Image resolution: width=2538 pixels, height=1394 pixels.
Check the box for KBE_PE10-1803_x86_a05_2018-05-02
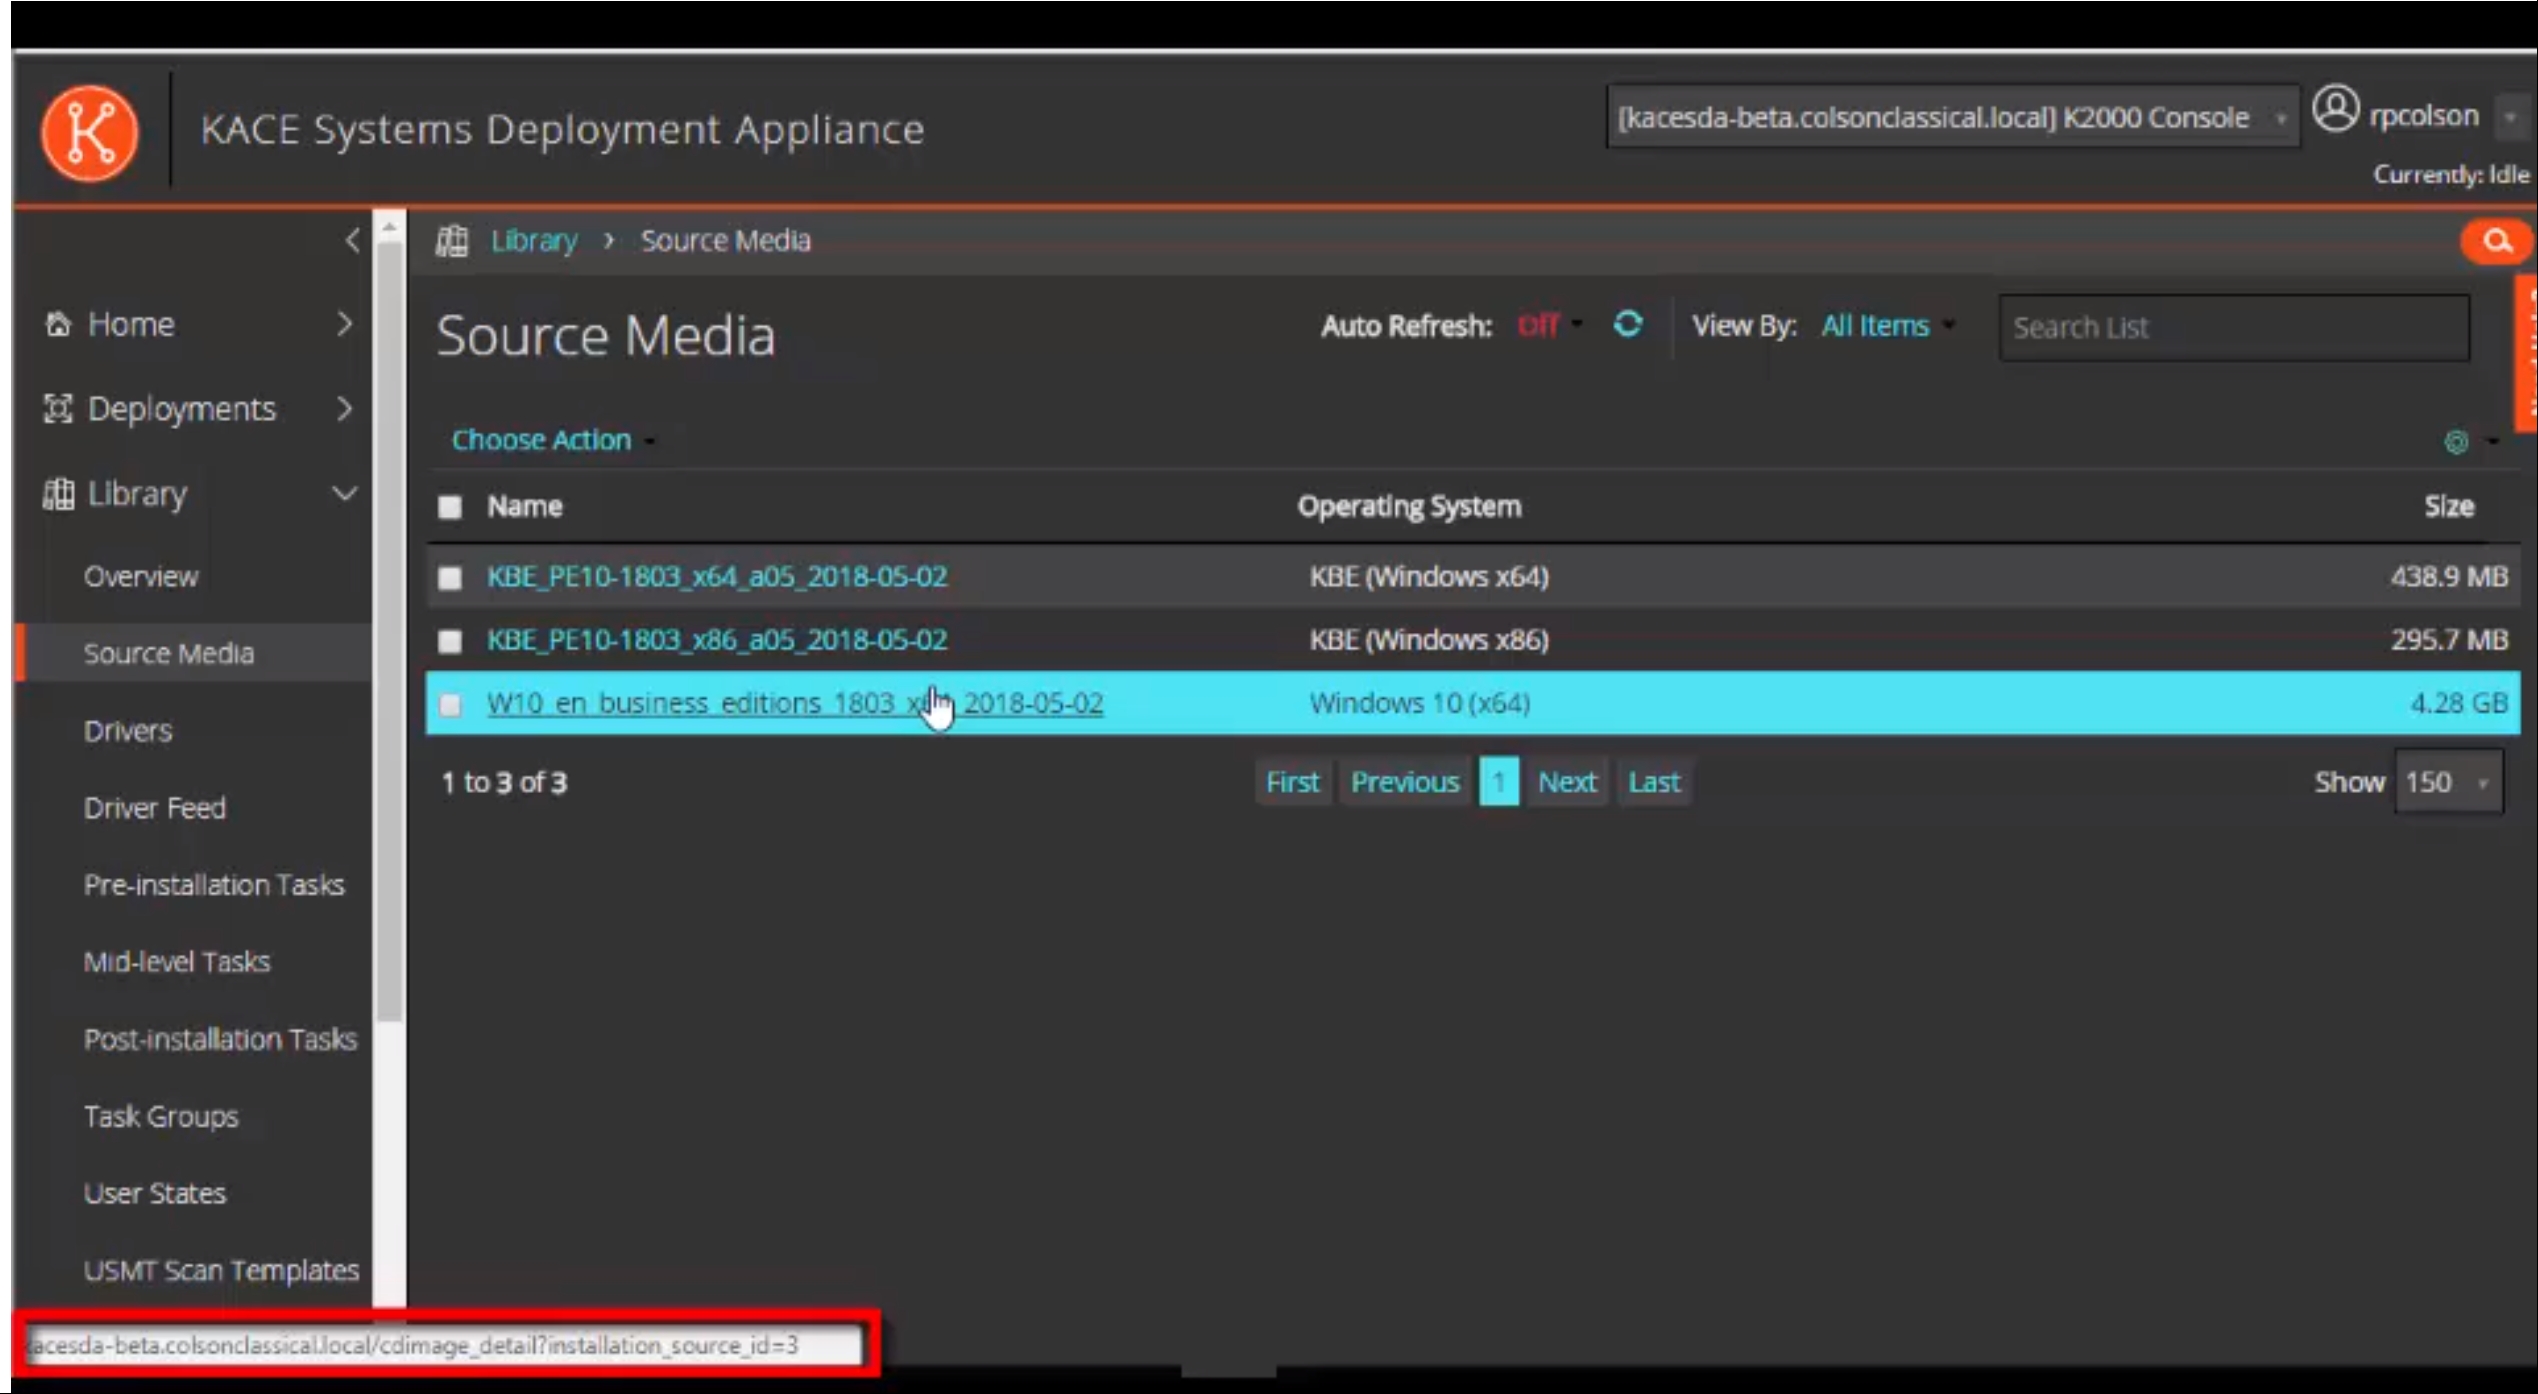pyautogui.click(x=450, y=640)
